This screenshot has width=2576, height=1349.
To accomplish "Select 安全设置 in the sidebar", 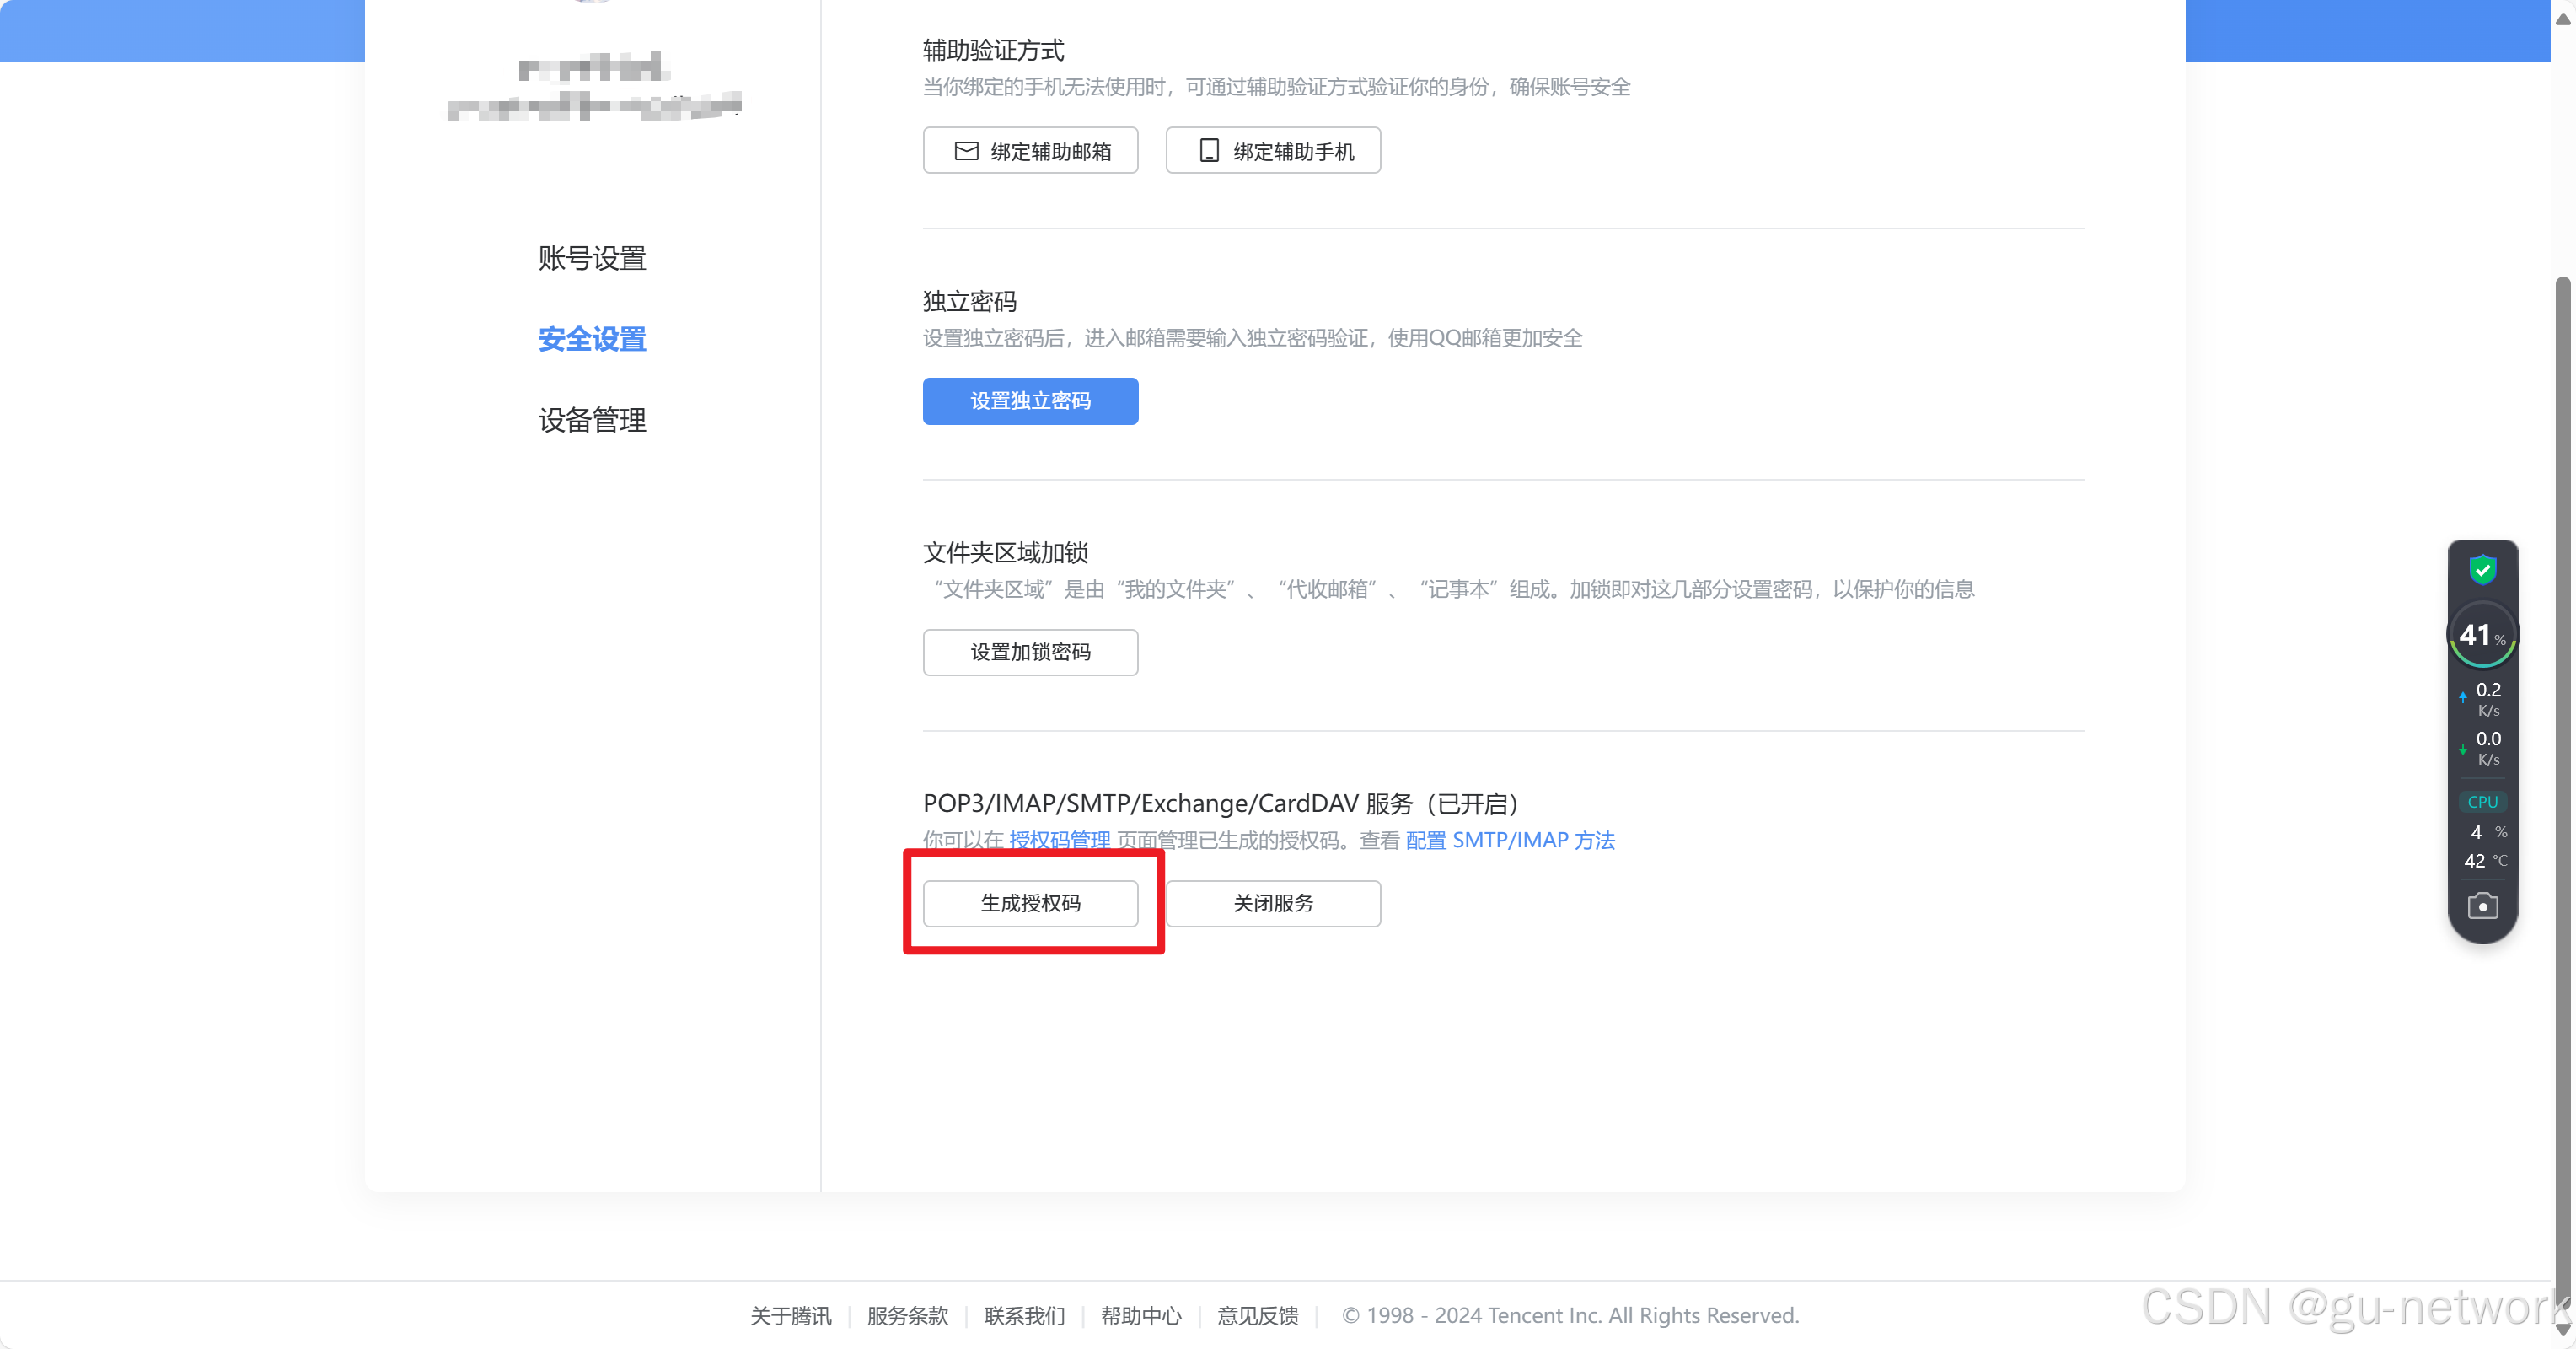I will click(592, 339).
